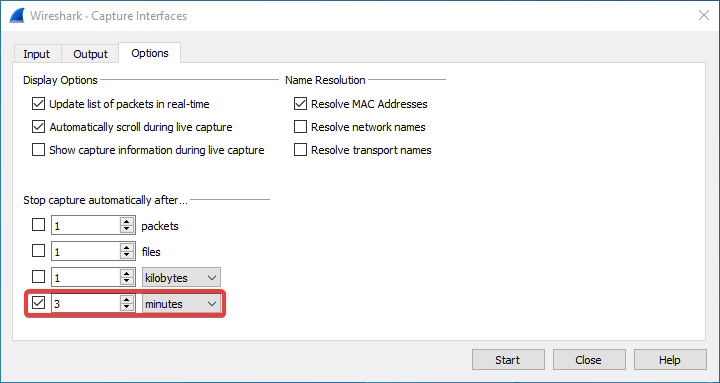Viewport: 720px width, 383px height.
Task: Decrease packets count with down arrow
Action: (127, 230)
